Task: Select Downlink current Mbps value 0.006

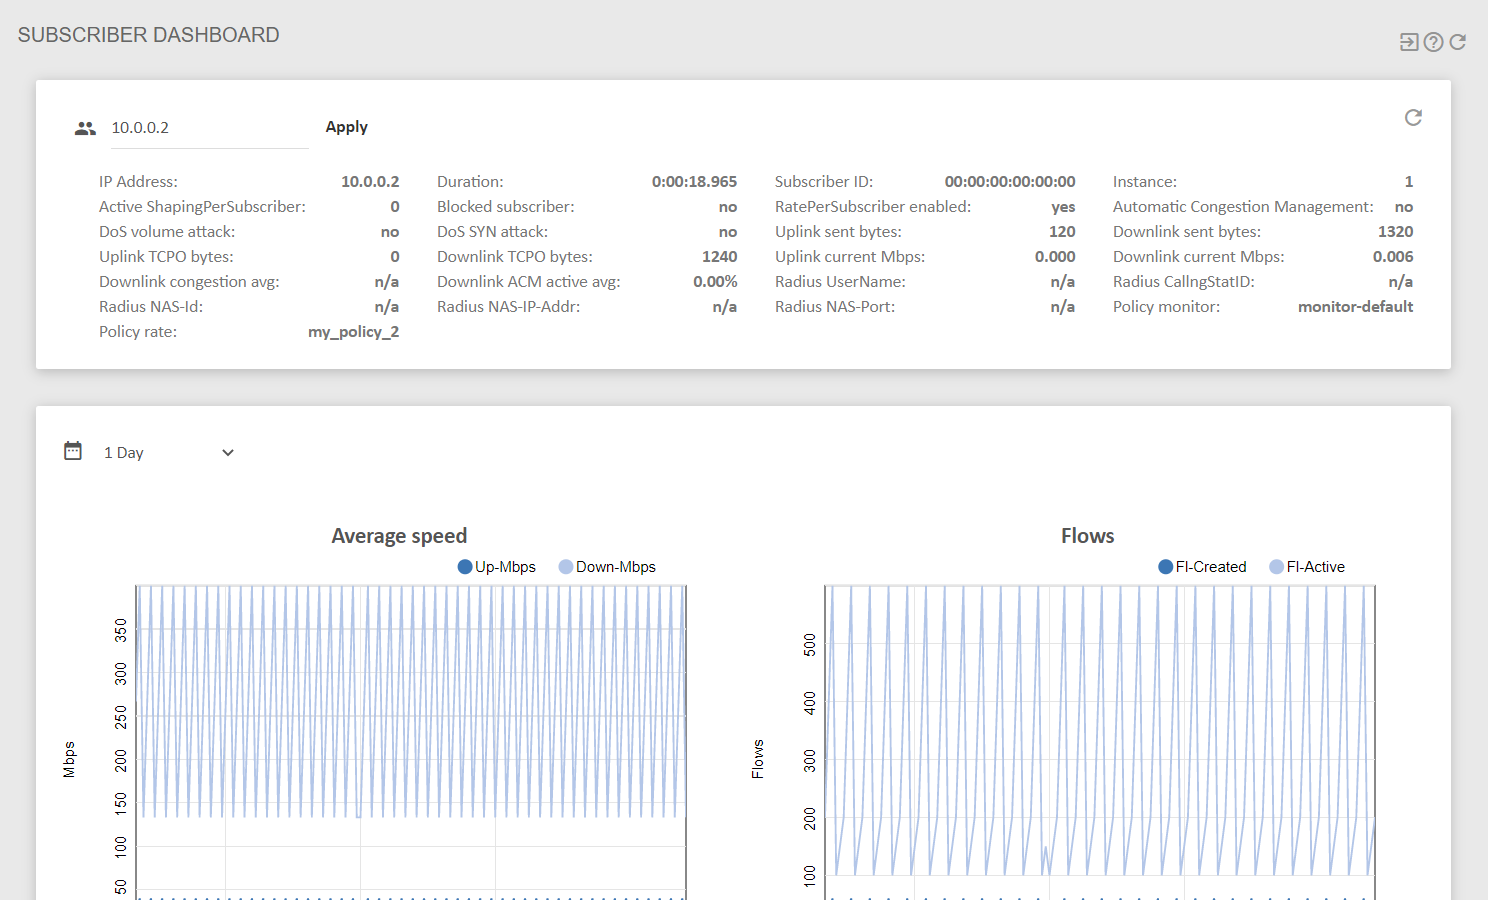Action: tap(1393, 257)
